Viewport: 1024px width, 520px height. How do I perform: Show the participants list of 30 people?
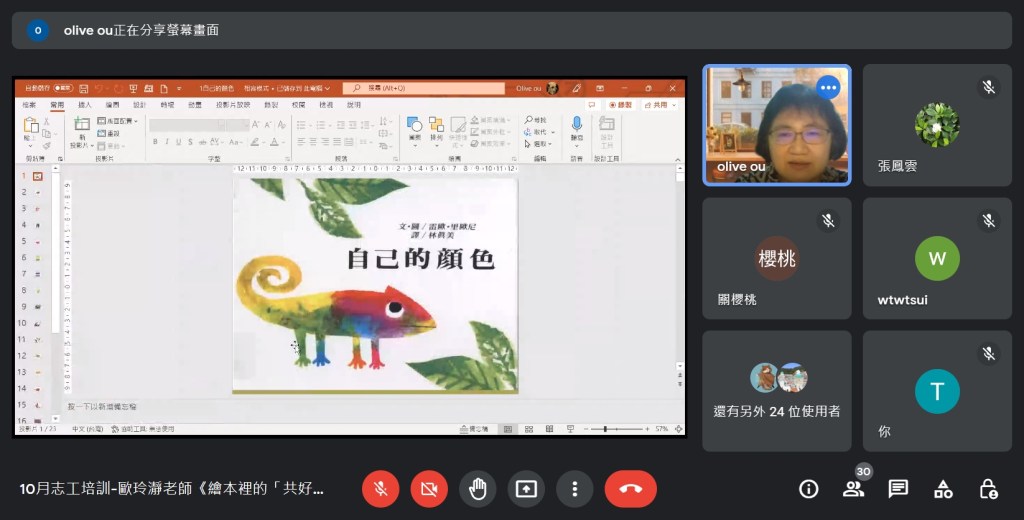click(853, 489)
